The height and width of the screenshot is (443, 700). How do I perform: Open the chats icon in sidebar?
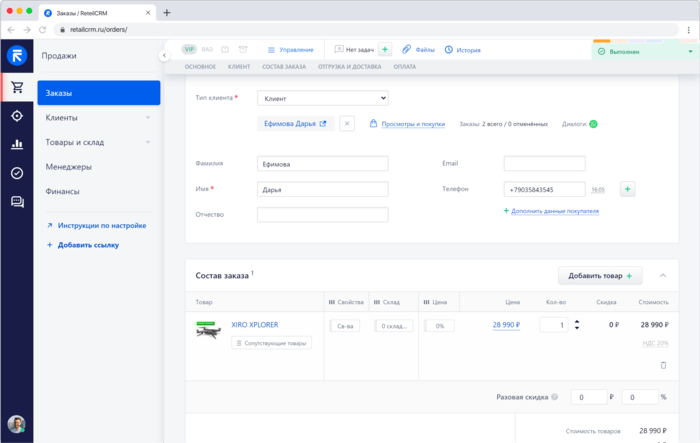17,202
